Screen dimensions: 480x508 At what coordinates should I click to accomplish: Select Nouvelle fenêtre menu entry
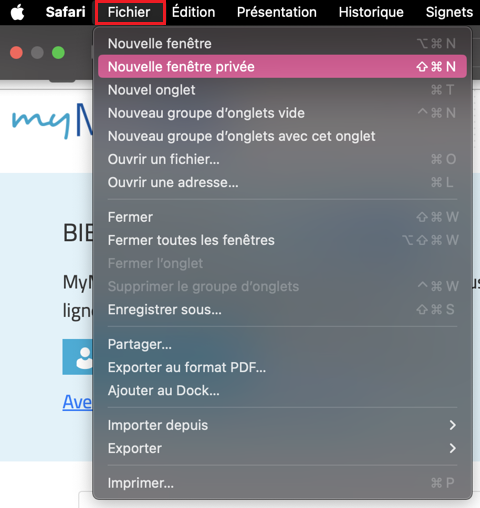(282, 44)
